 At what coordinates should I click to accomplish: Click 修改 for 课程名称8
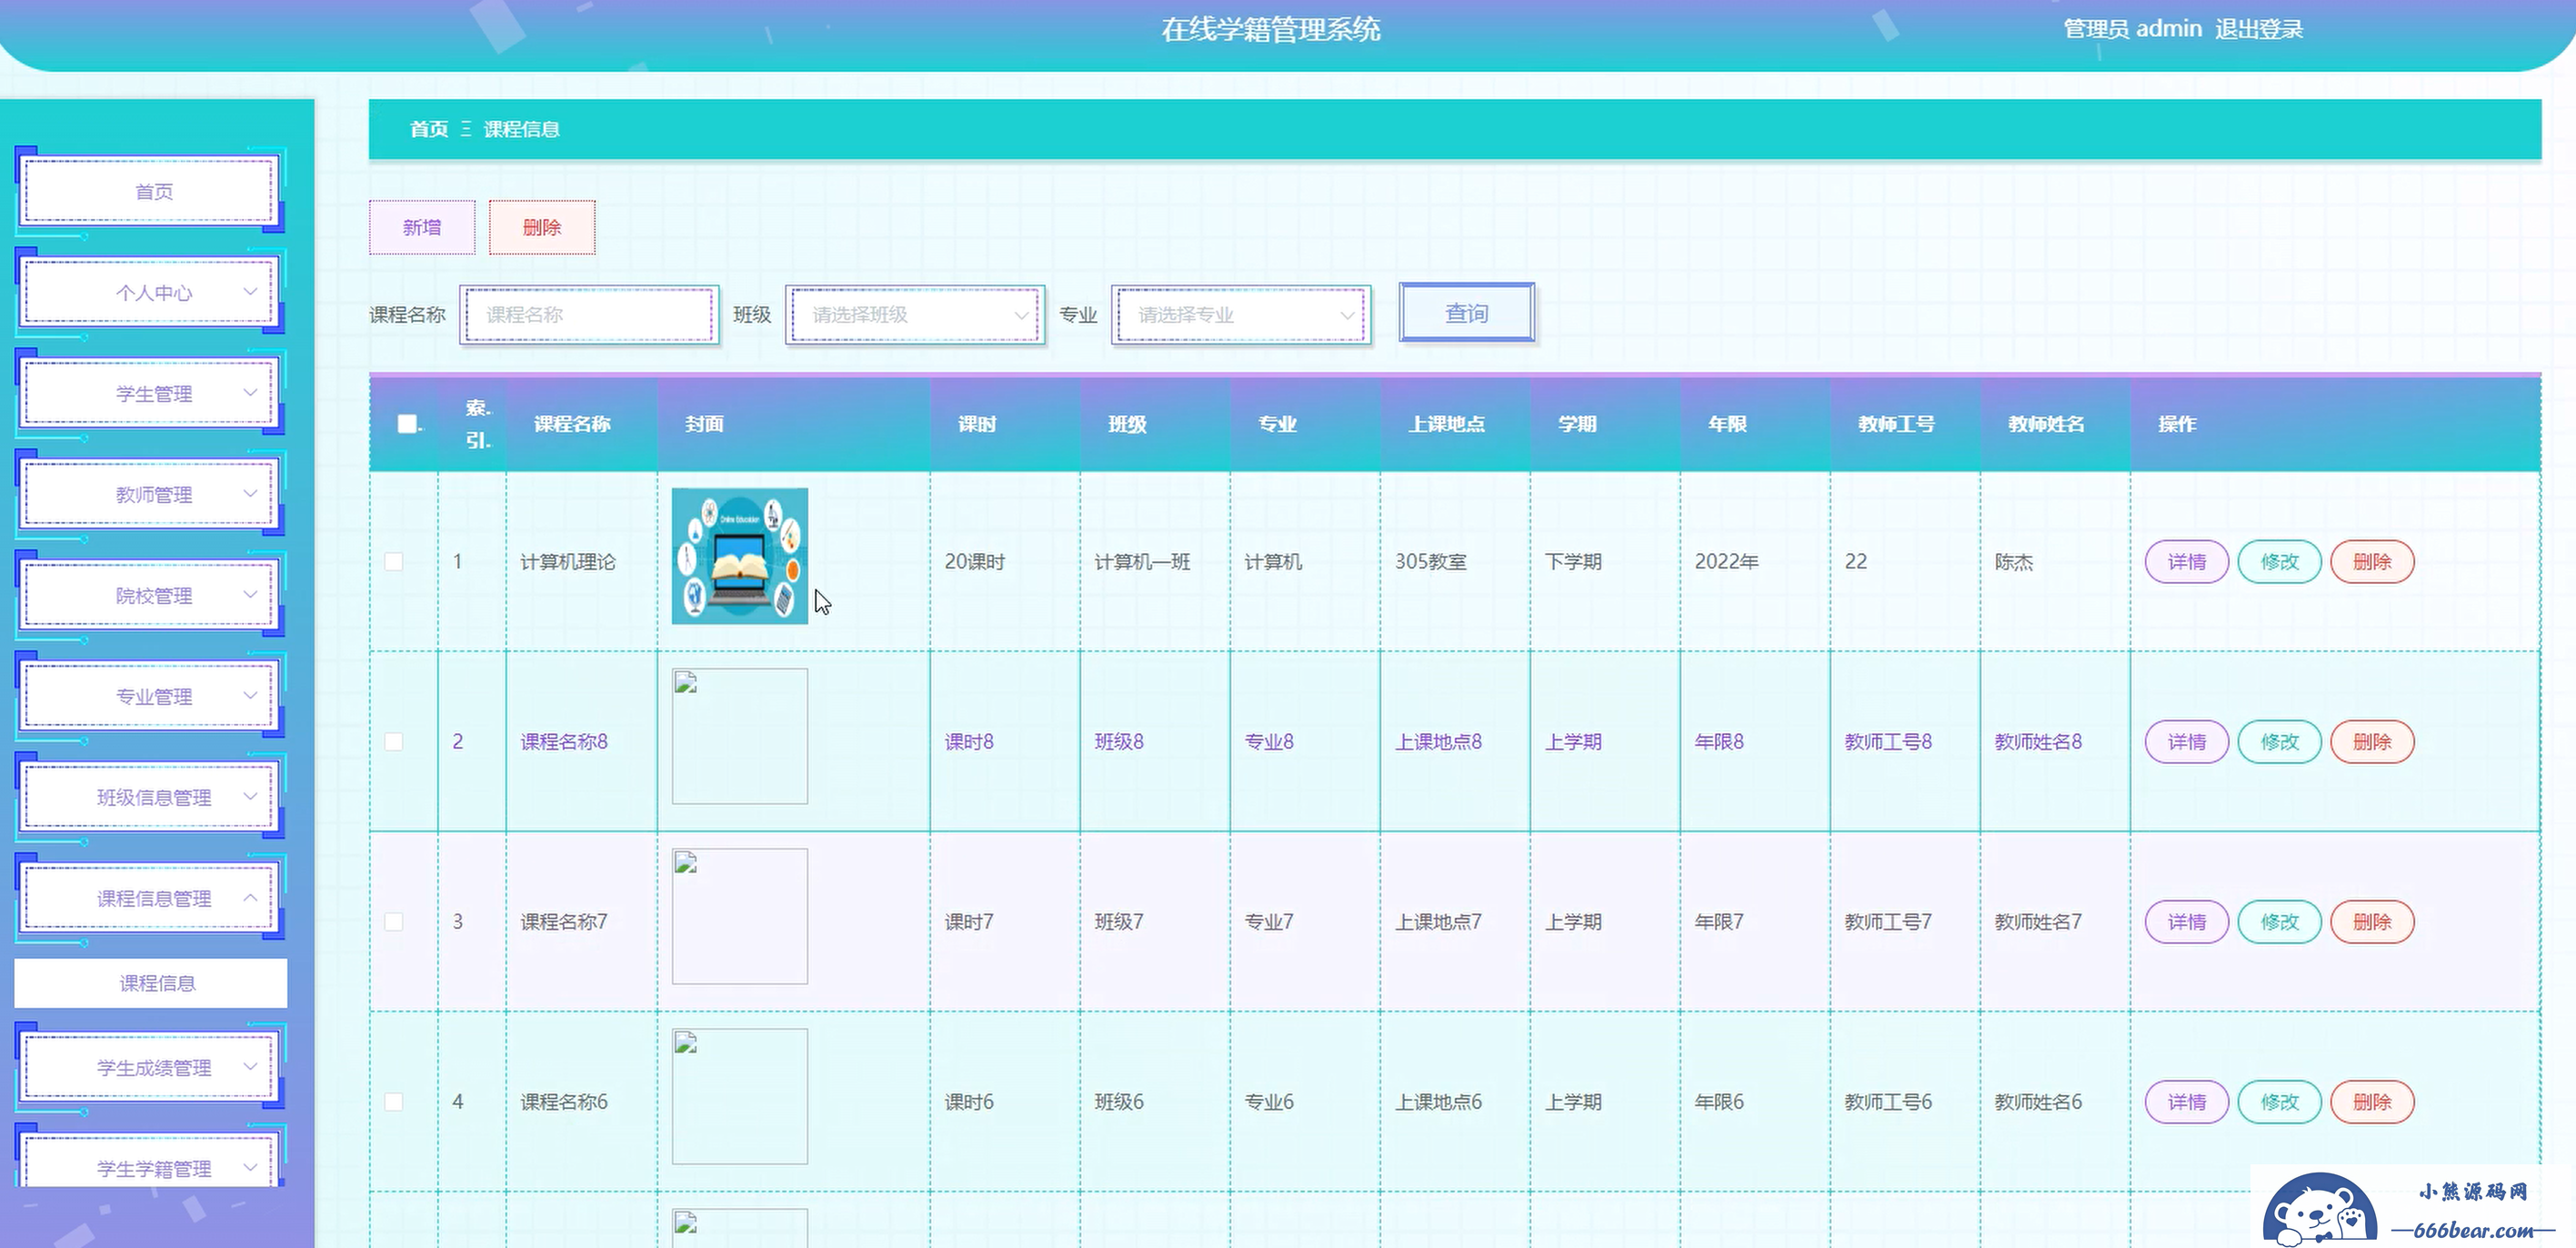pos(2280,742)
